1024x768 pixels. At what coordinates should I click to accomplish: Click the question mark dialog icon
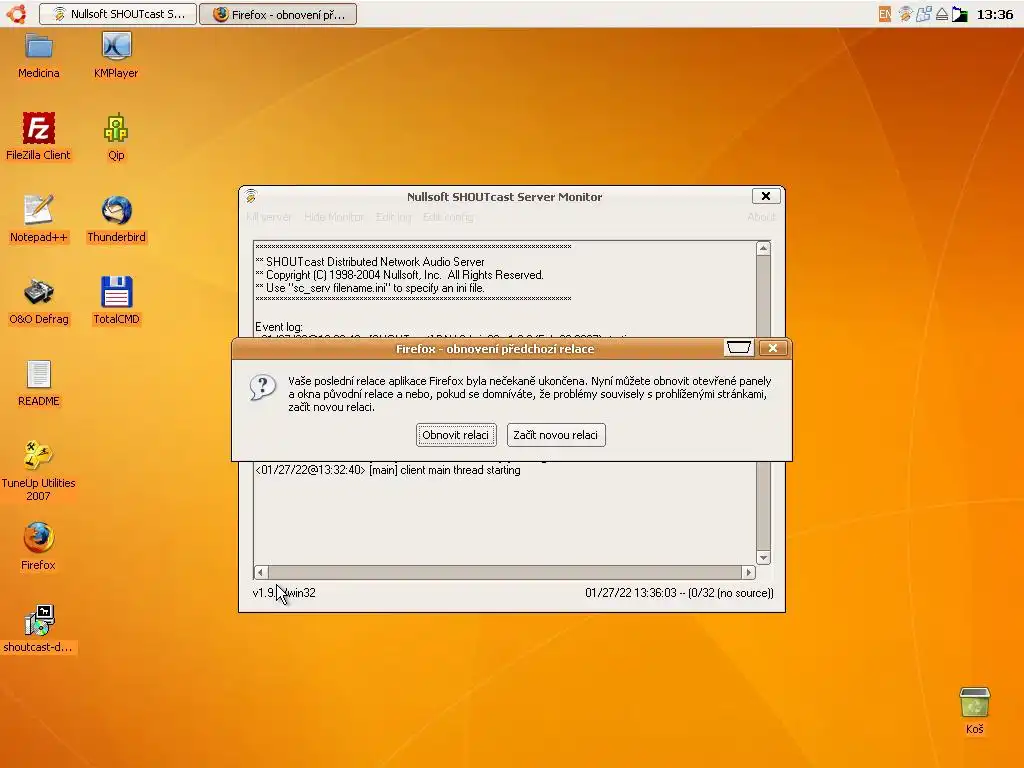click(x=263, y=387)
